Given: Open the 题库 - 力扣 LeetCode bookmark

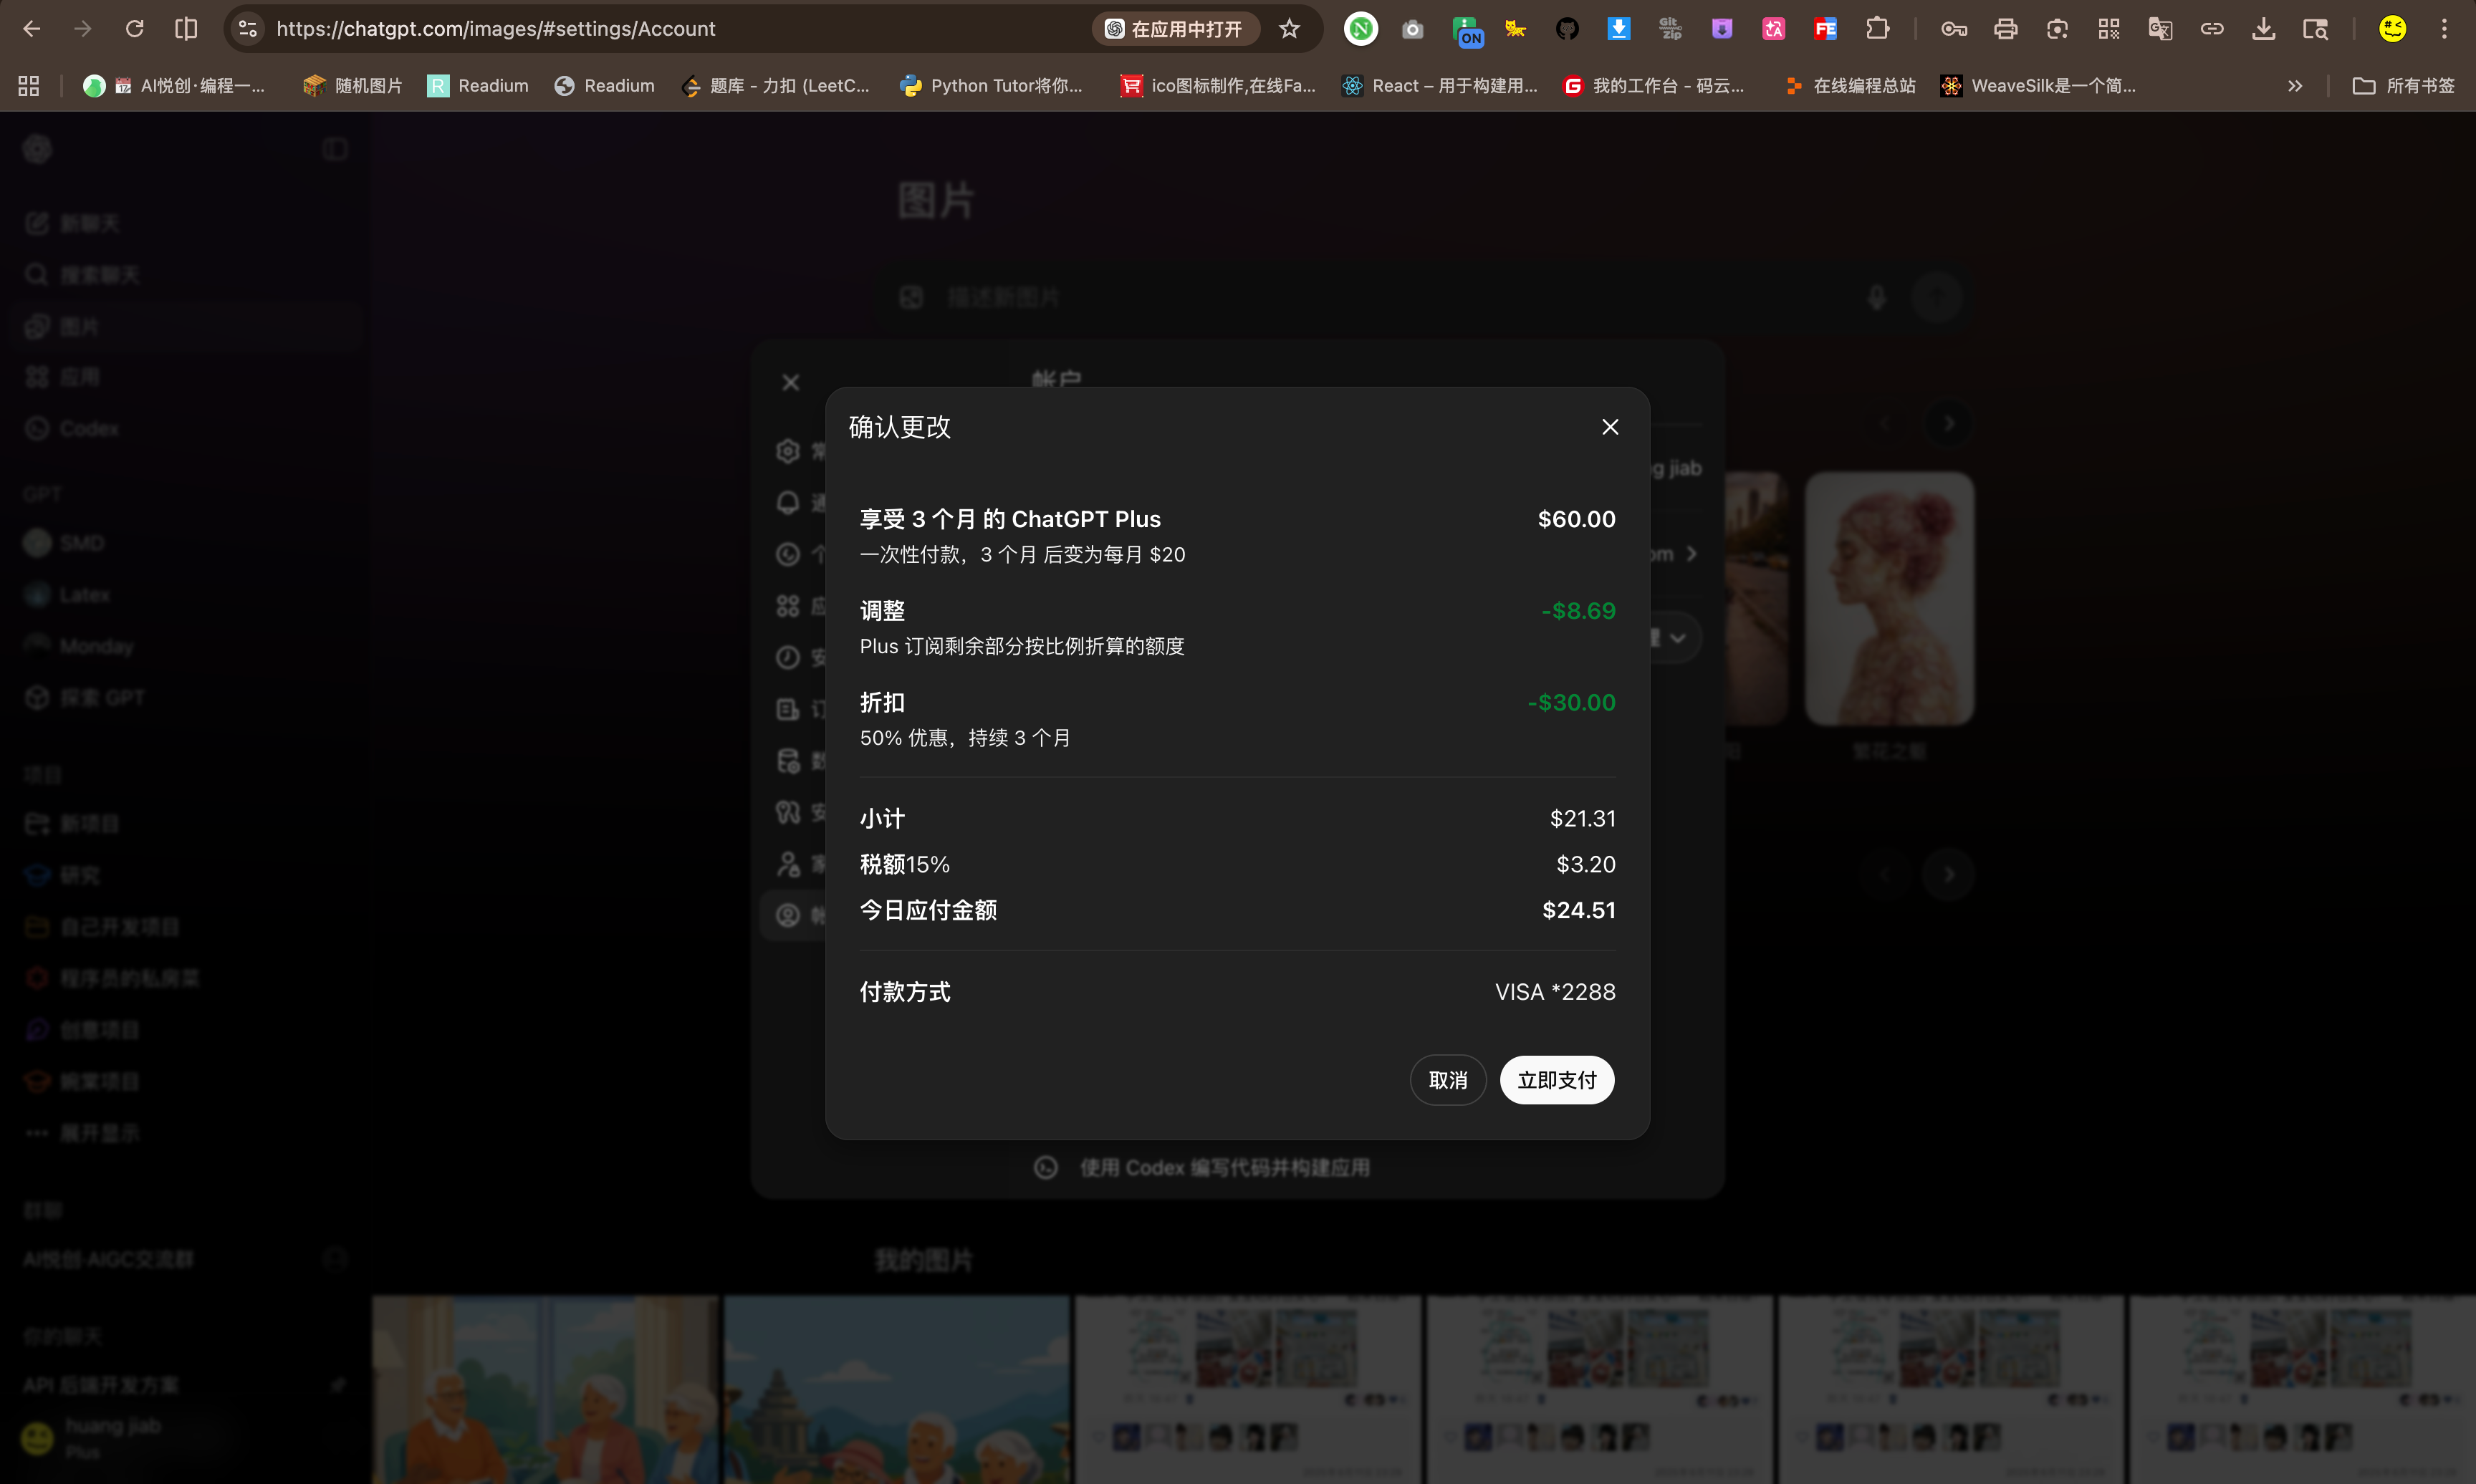Looking at the screenshot, I should point(776,86).
